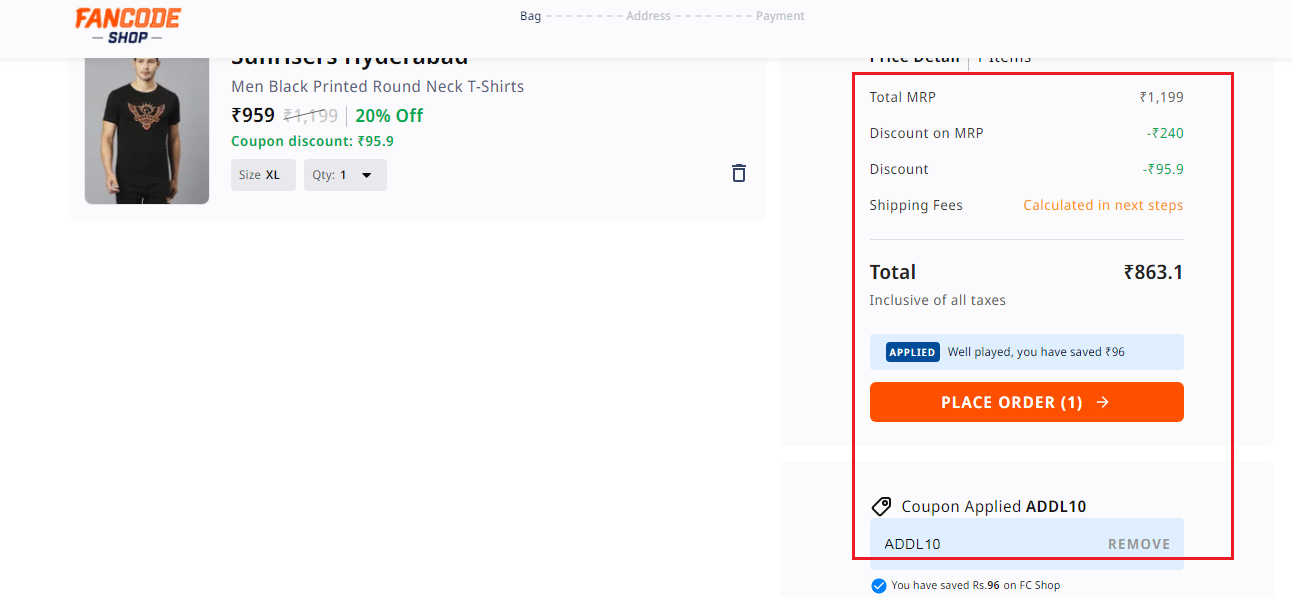
Task: Open the Qty quantity dropdown
Action: tap(345, 174)
